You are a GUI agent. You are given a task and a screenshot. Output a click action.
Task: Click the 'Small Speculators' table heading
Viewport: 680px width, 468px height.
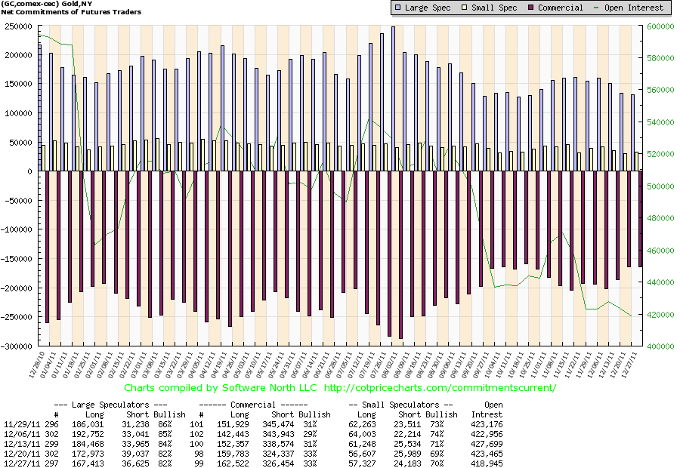click(x=400, y=405)
